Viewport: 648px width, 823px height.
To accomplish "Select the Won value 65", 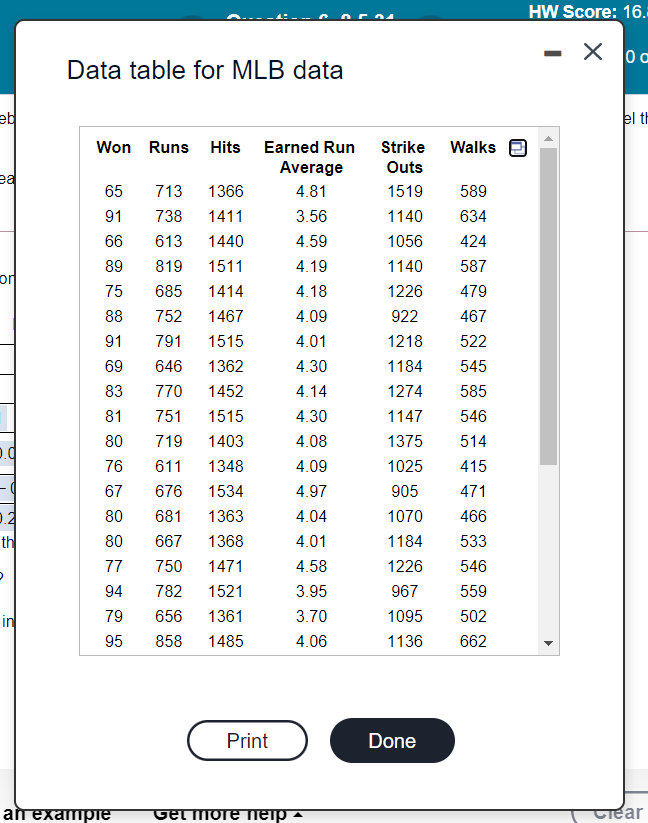I will click(x=113, y=191).
